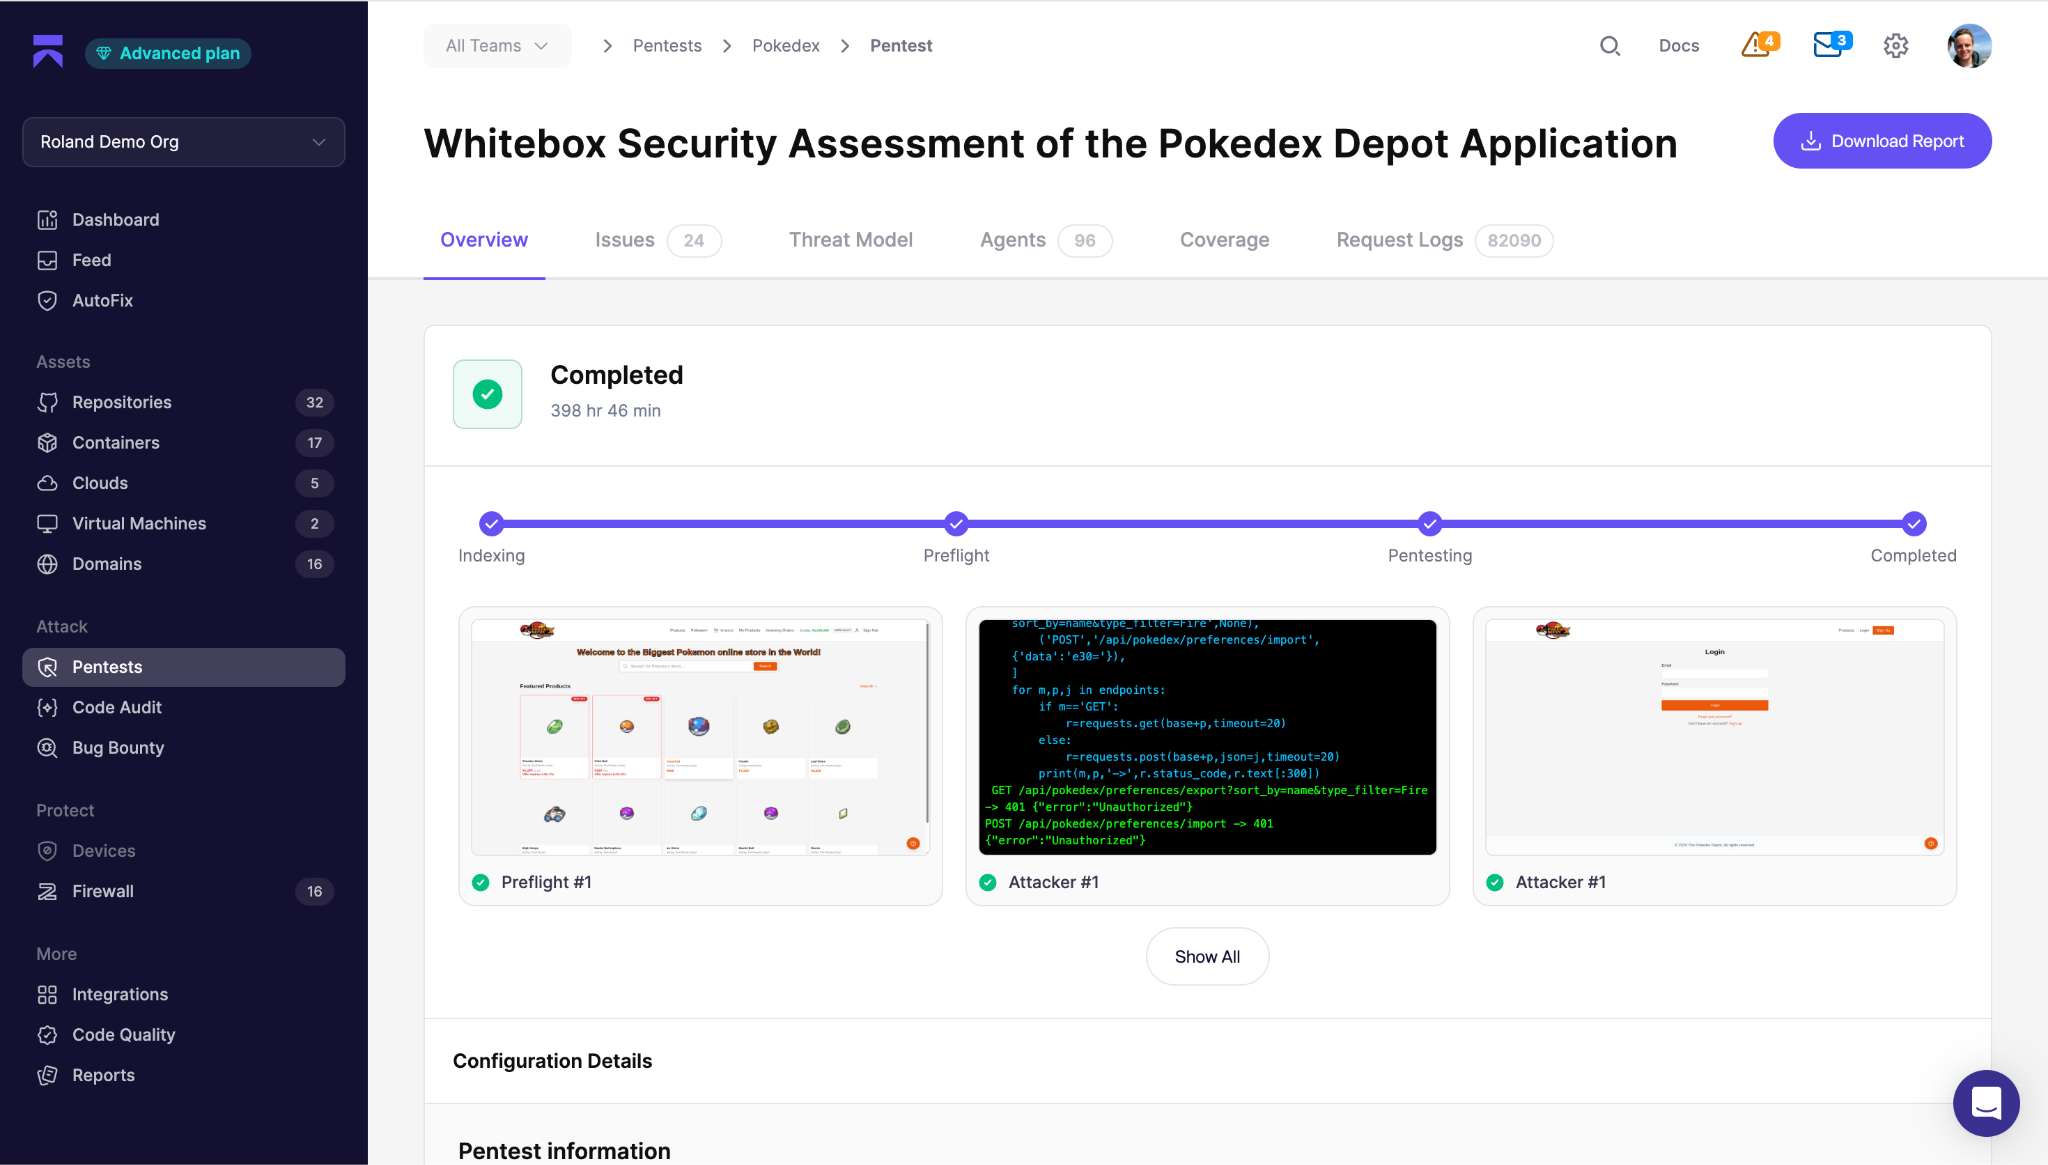This screenshot has height=1165, width=2048.
Task: Click the Clouds icon in sidebar
Action: tap(47, 483)
